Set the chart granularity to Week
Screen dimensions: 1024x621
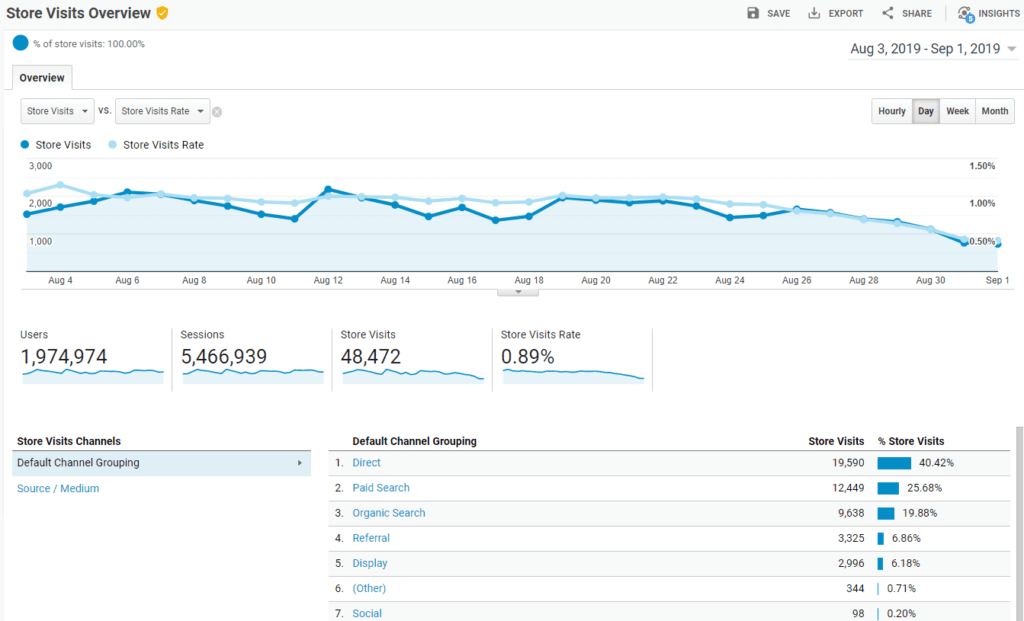tap(957, 111)
